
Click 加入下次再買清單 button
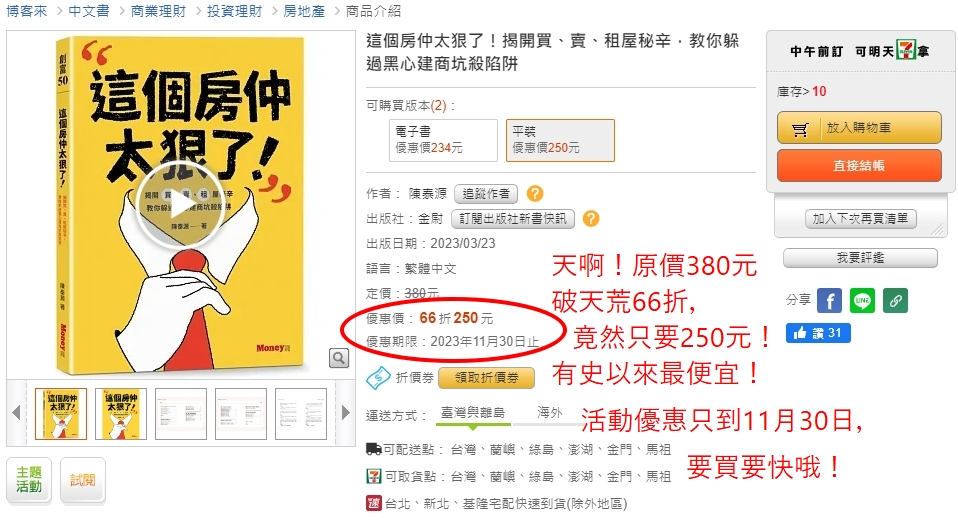point(860,219)
